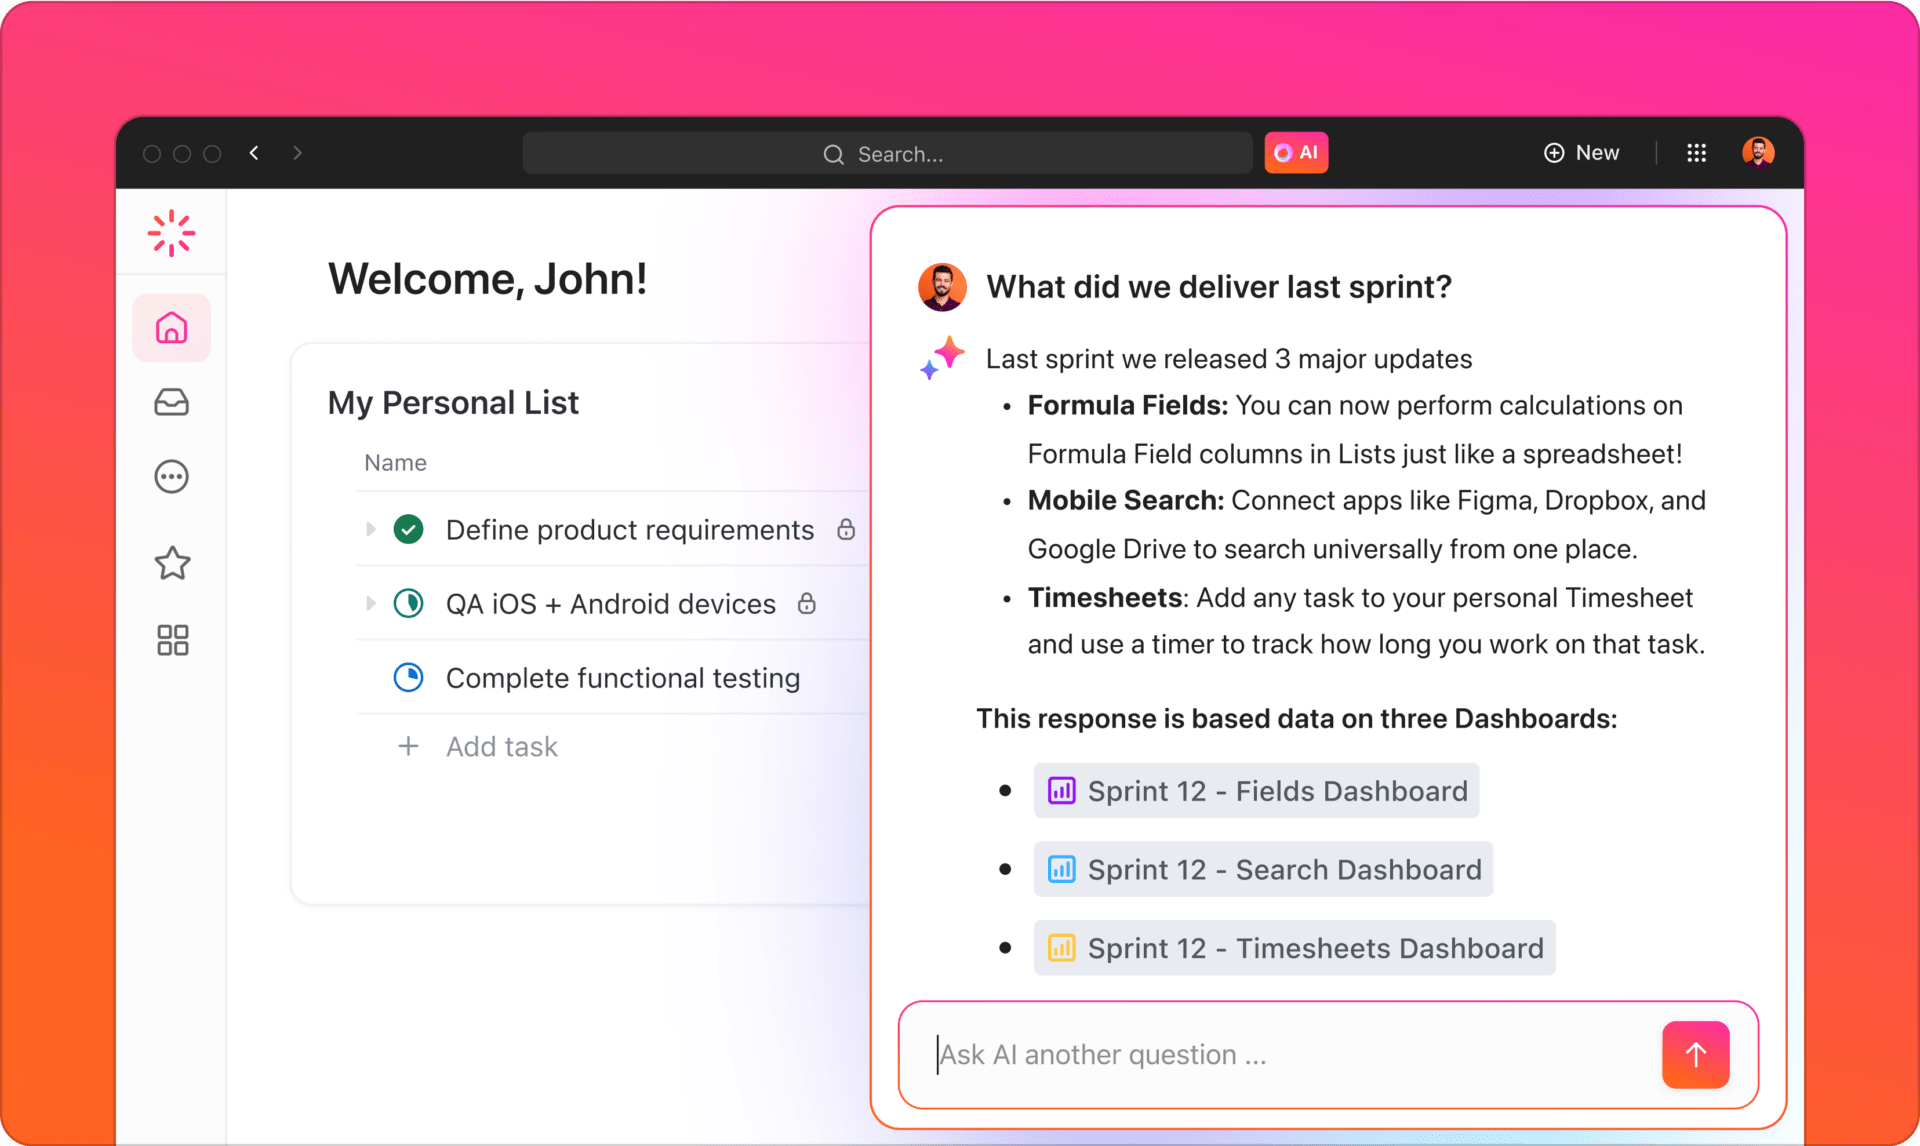Open the Inbox sidebar icon

pyautogui.click(x=172, y=402)
